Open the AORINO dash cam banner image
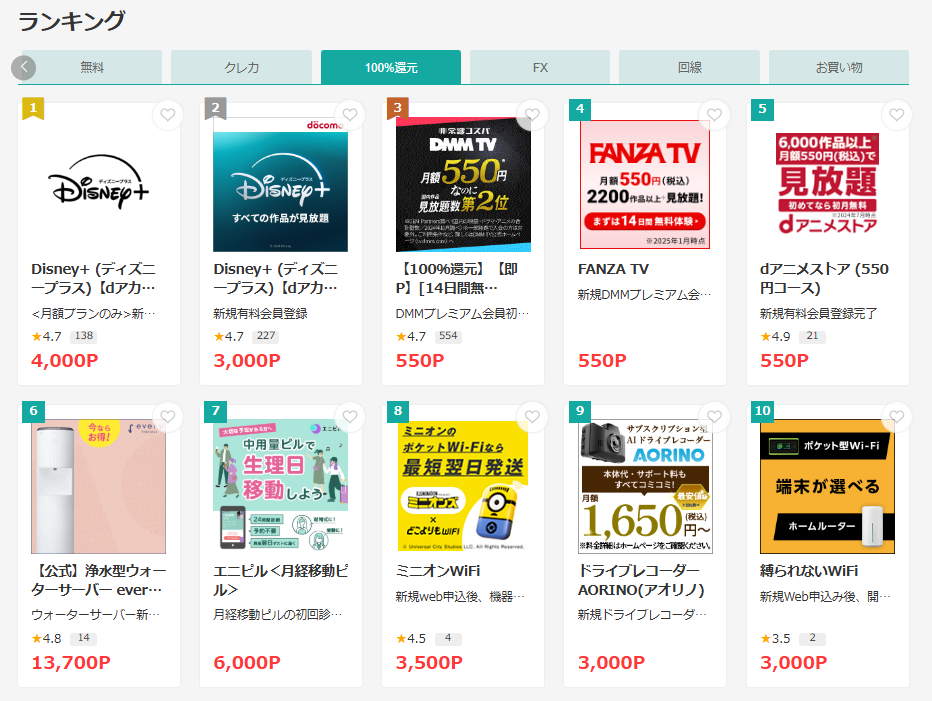 coord(645,486)
